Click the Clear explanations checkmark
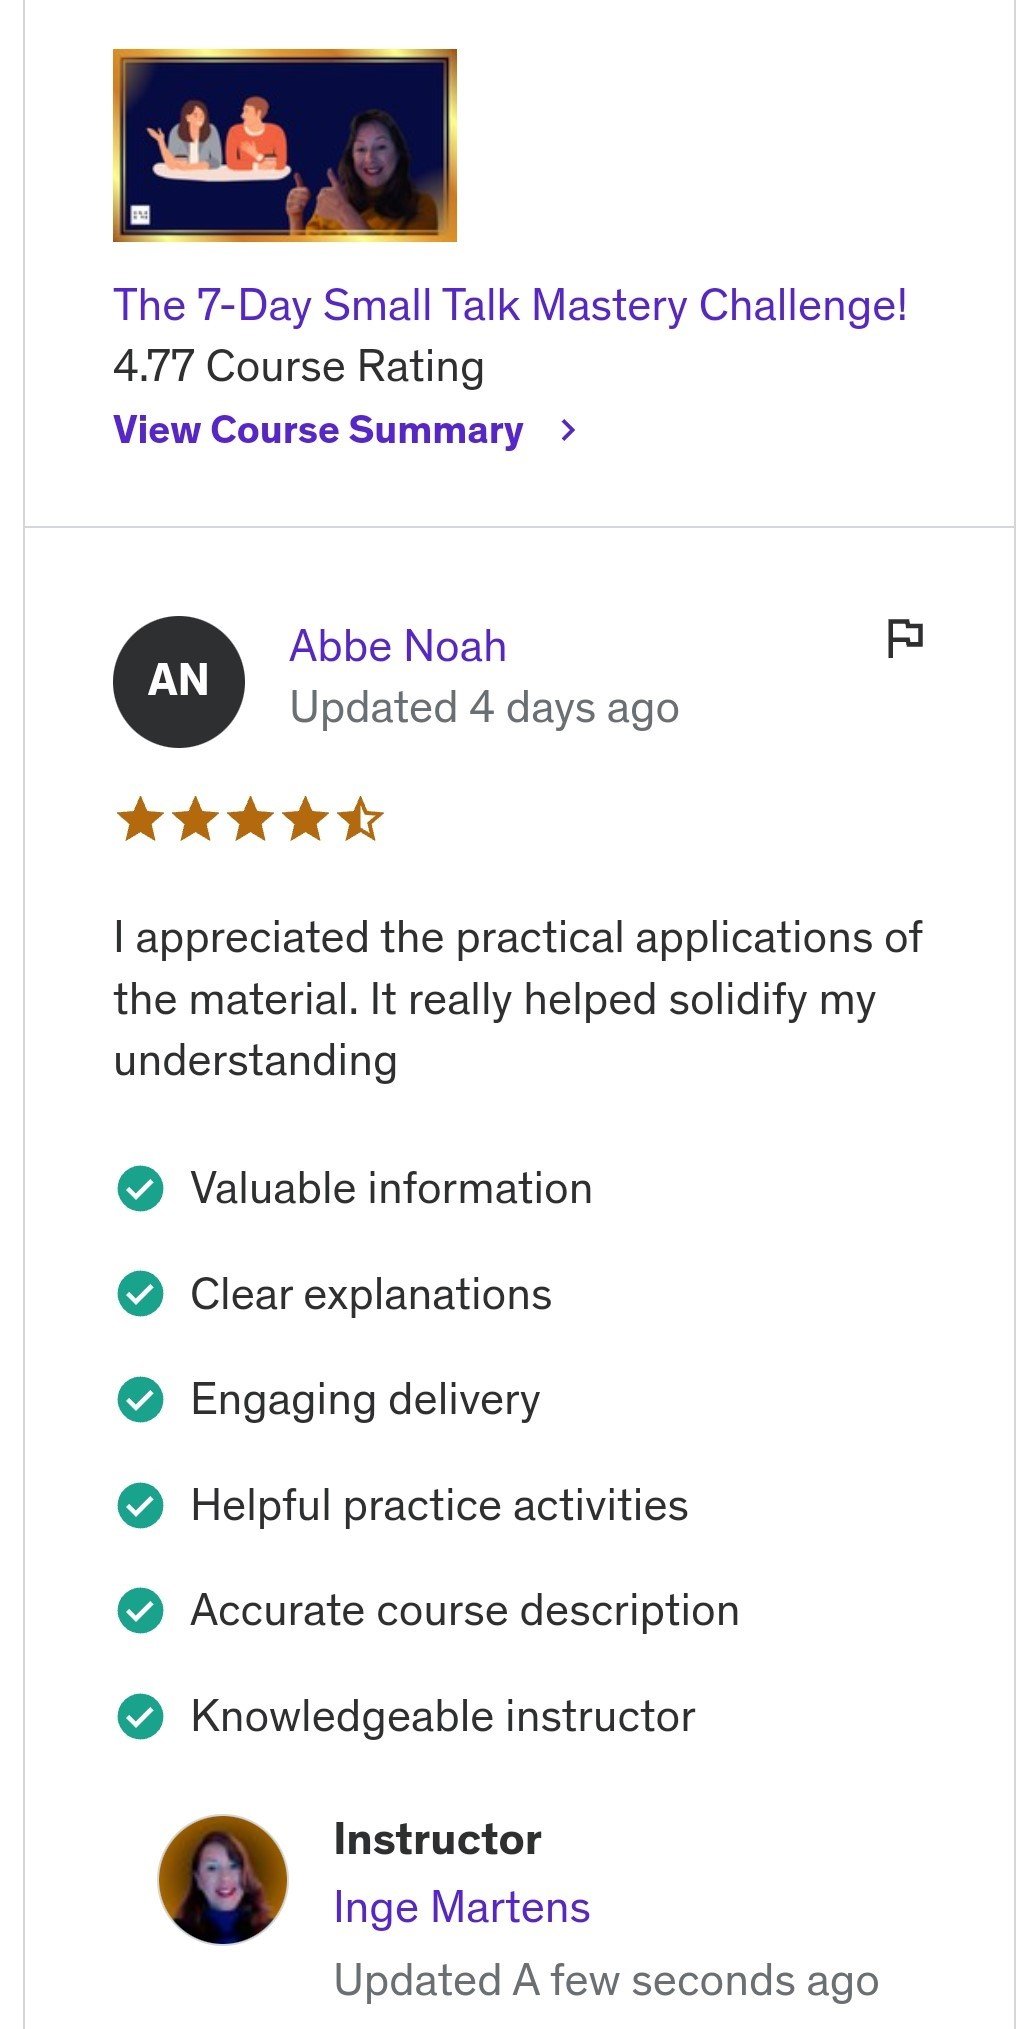This screenshot has height=2029, width=1022. tap(140, 1294)
